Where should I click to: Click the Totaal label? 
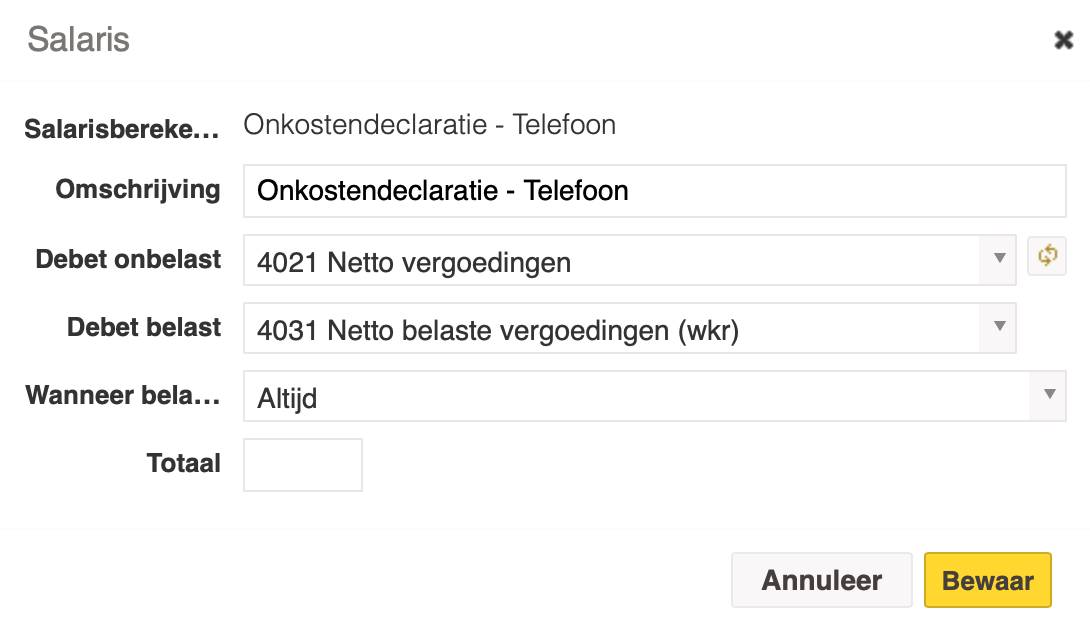(x=184, y=464)
